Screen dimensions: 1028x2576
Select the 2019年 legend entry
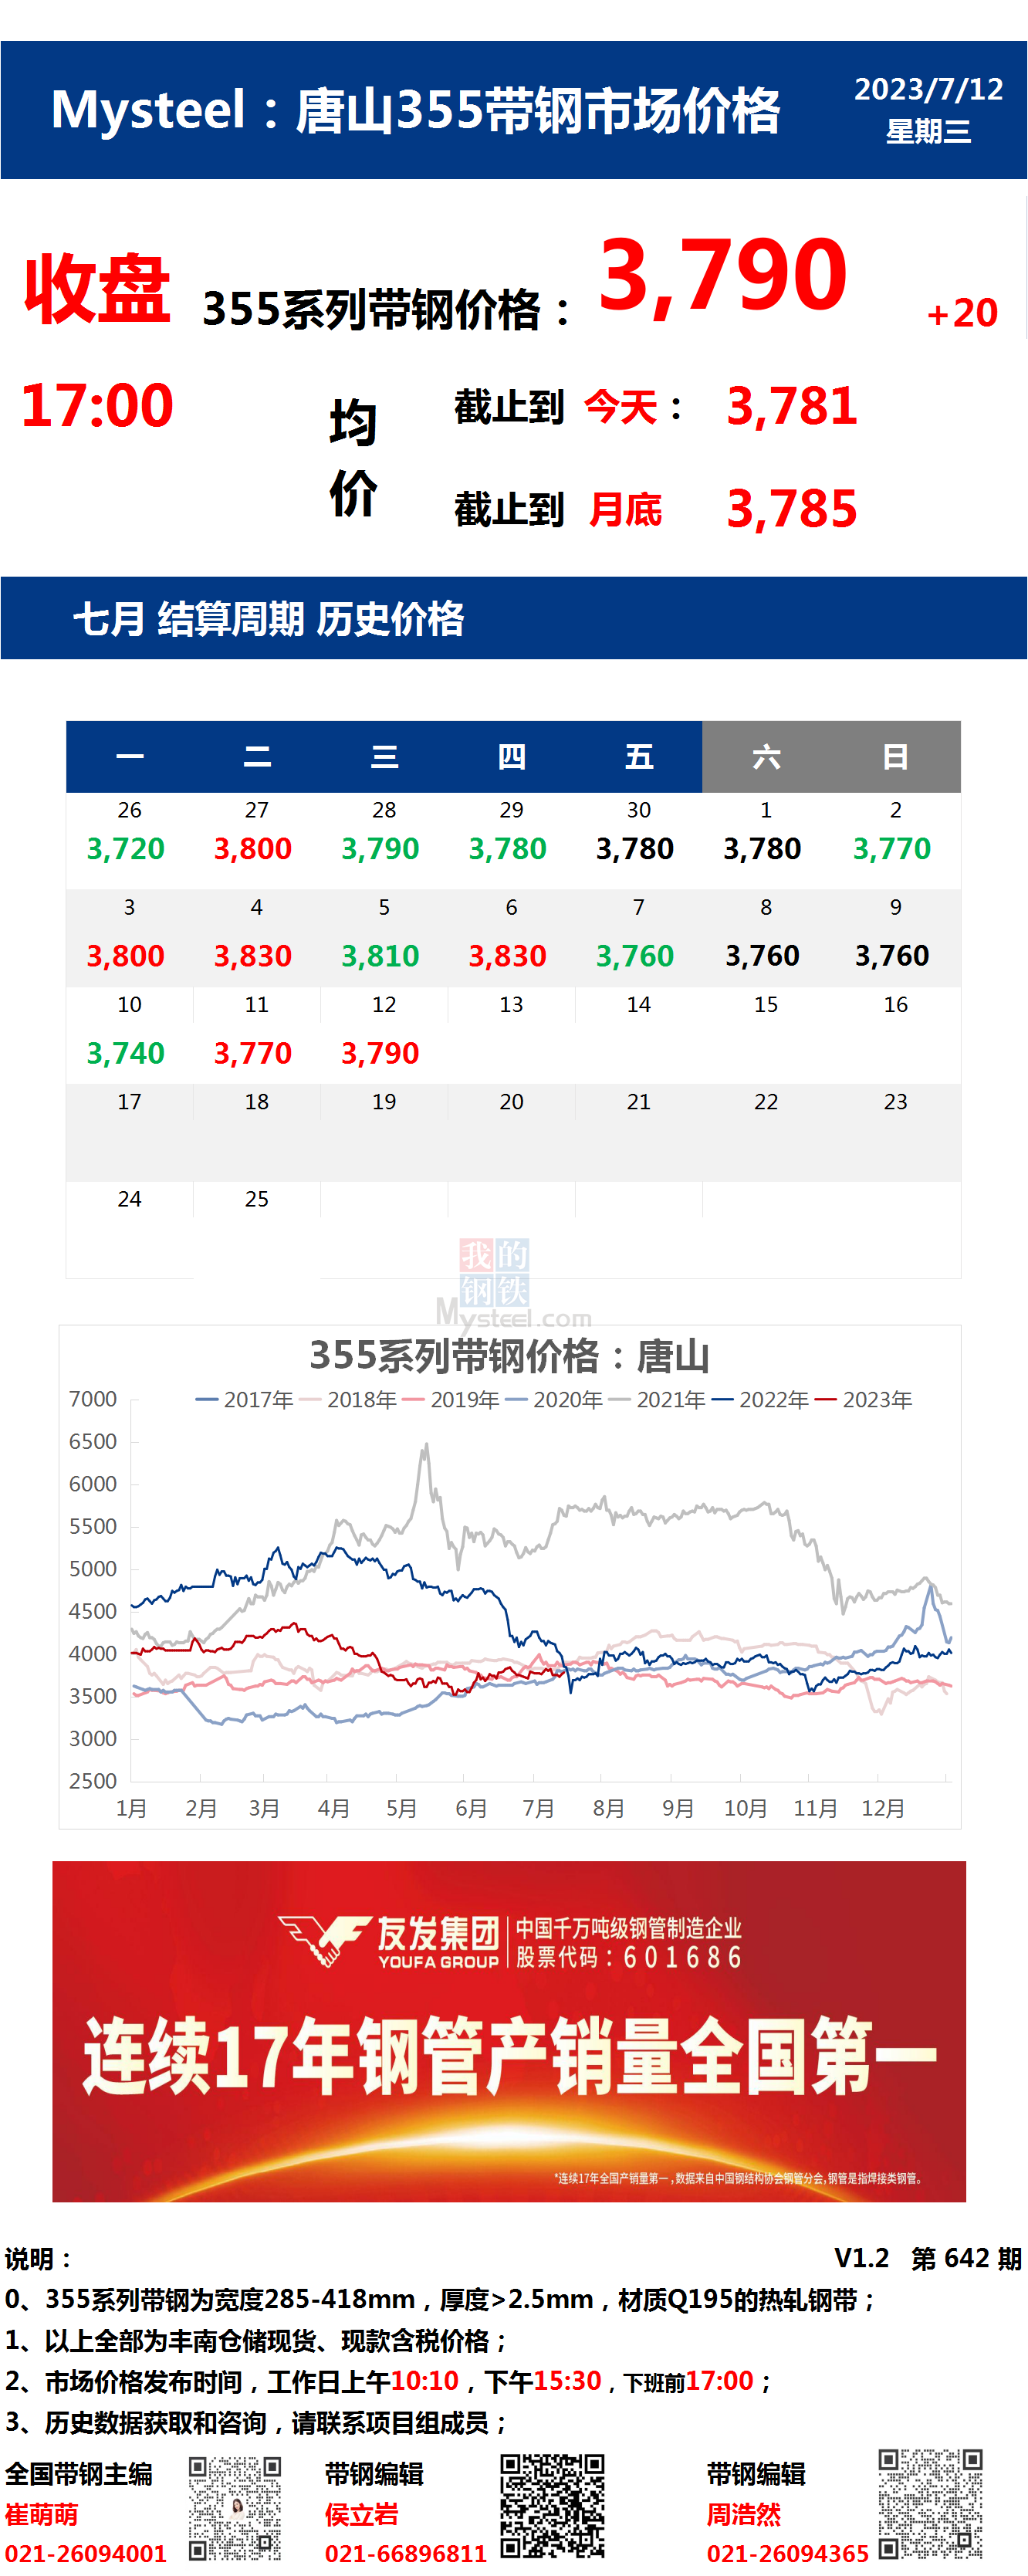coord(451,1400)
